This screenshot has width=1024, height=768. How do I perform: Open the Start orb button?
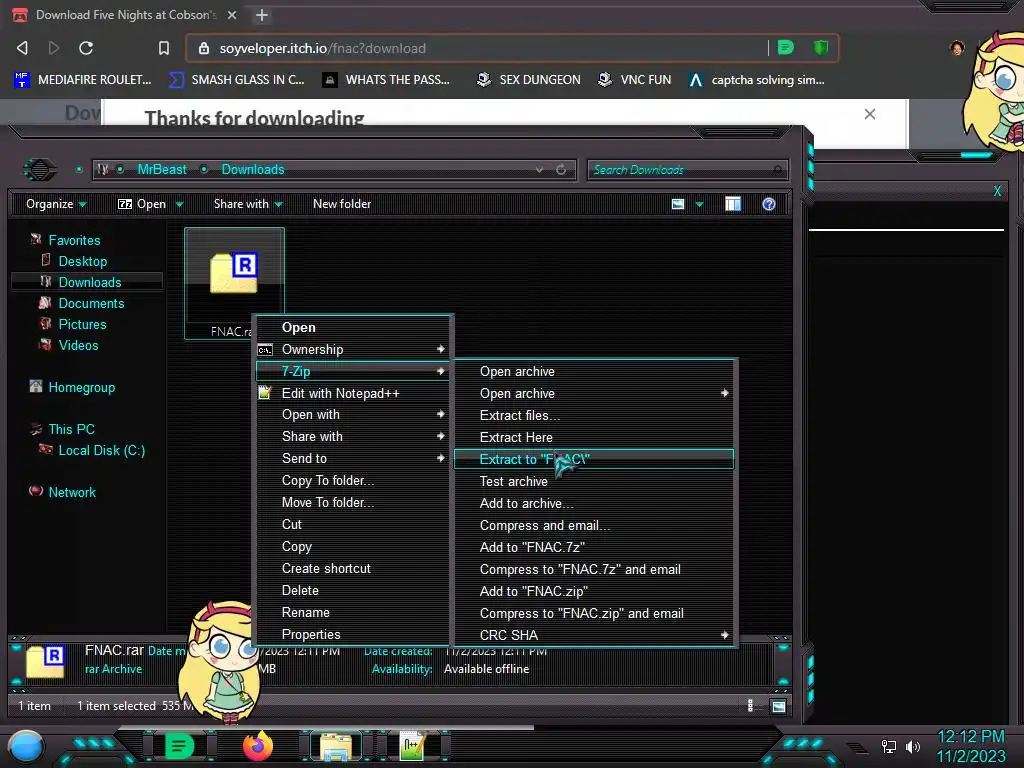(x=25, y=746)
